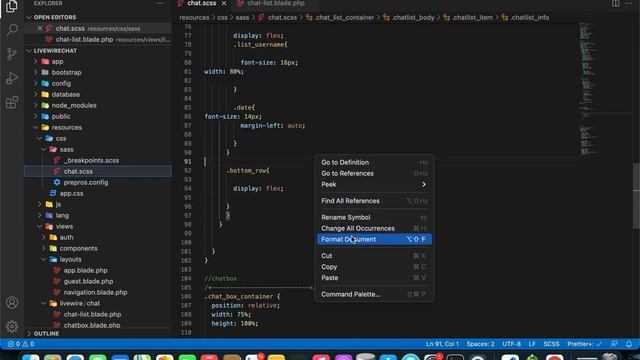The image size is (640, 360).
Task: Switch to chat-list.blade.php tab
Action: point(276,3)
